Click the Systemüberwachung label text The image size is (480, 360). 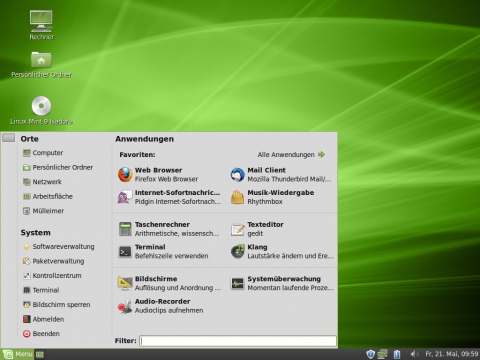(x=284, y=279)
